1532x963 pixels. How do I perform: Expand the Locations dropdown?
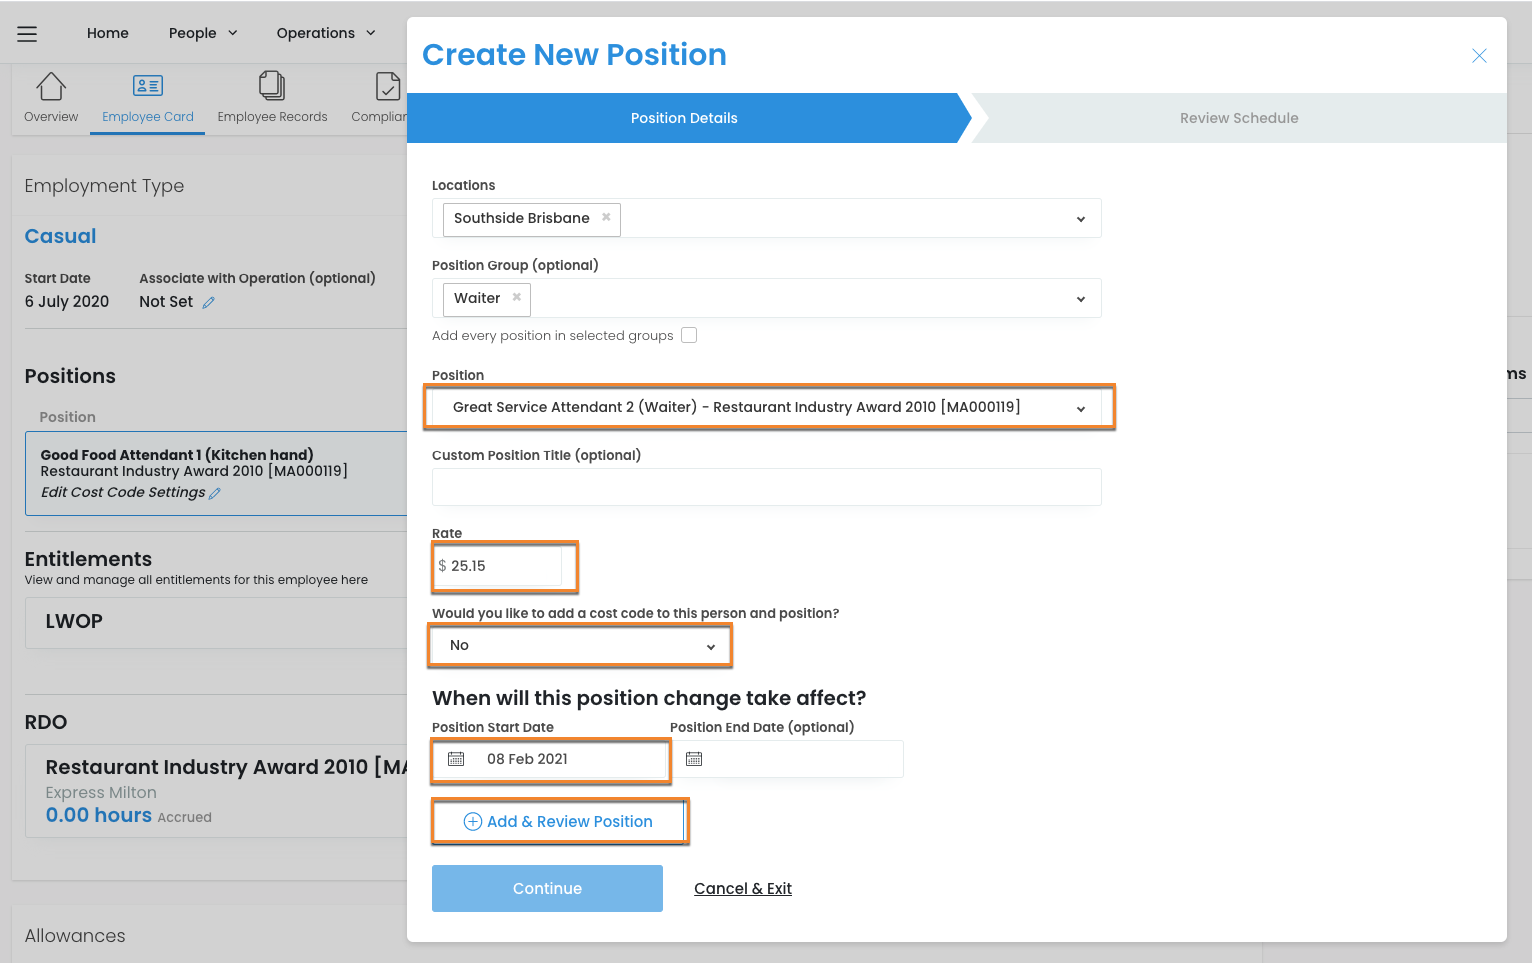[x=1080, y=219]
